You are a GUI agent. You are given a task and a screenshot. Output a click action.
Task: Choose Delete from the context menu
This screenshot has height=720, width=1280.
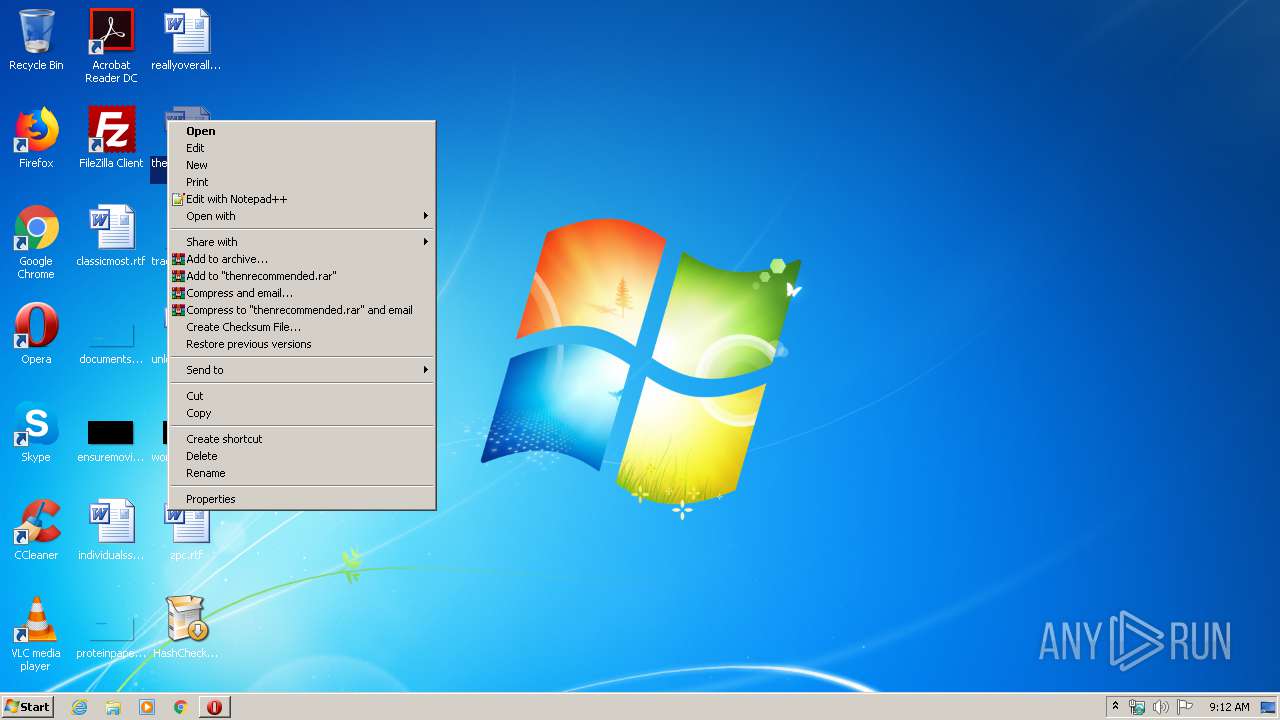pos(302,456)
